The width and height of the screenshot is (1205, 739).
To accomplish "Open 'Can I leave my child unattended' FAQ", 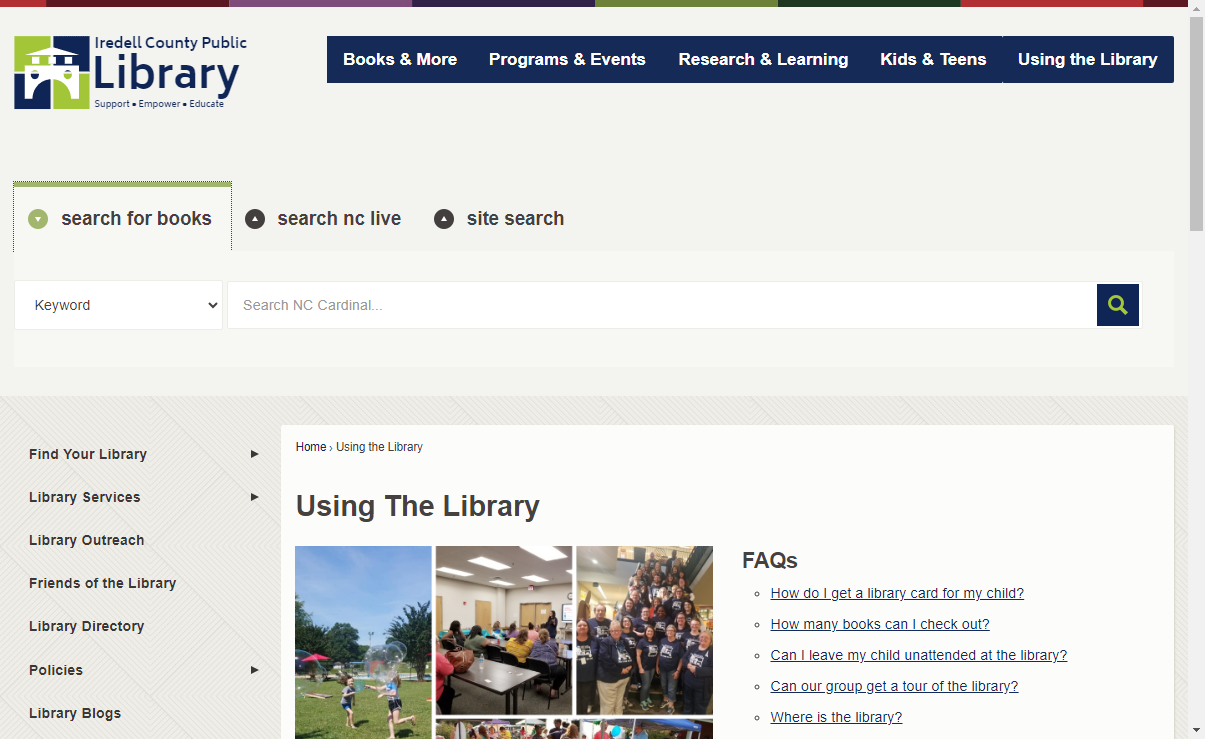I will pos(919,655).
